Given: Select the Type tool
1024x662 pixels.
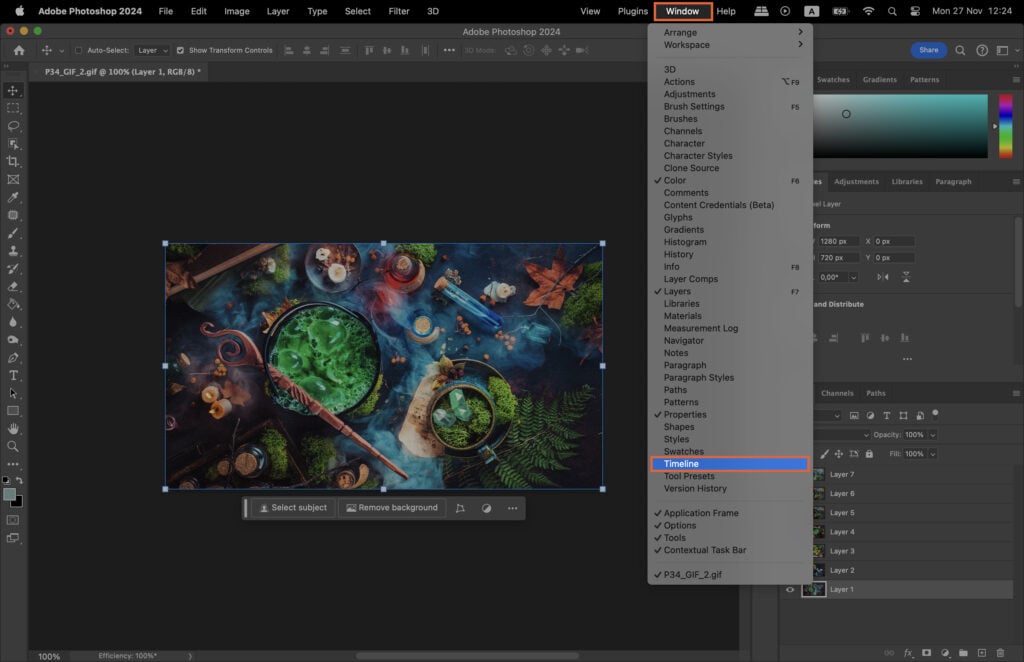Looking at the screenshot, I should coord(14,376).
